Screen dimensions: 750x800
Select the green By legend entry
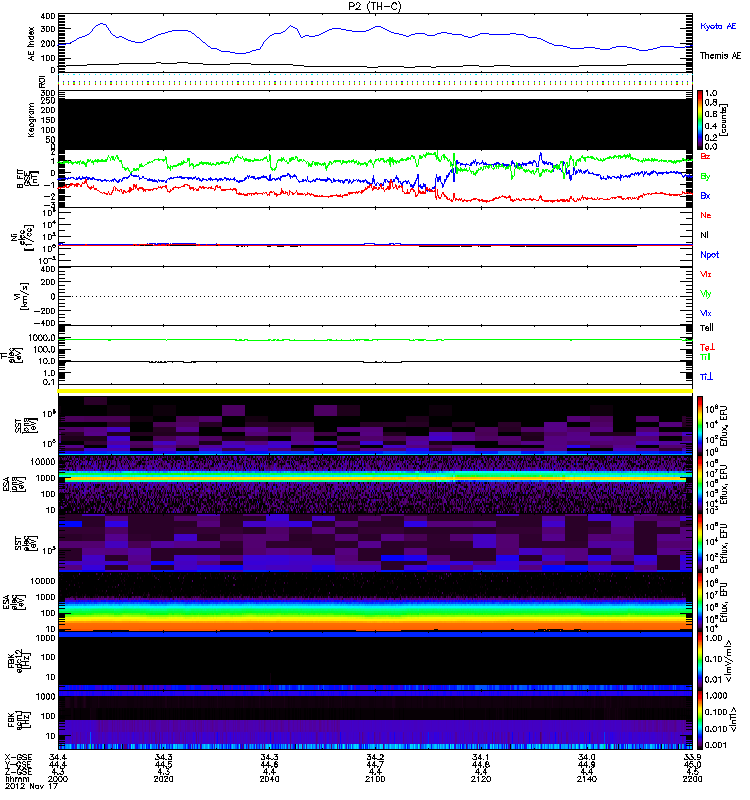pyautogui.click(x=706, y=176)
